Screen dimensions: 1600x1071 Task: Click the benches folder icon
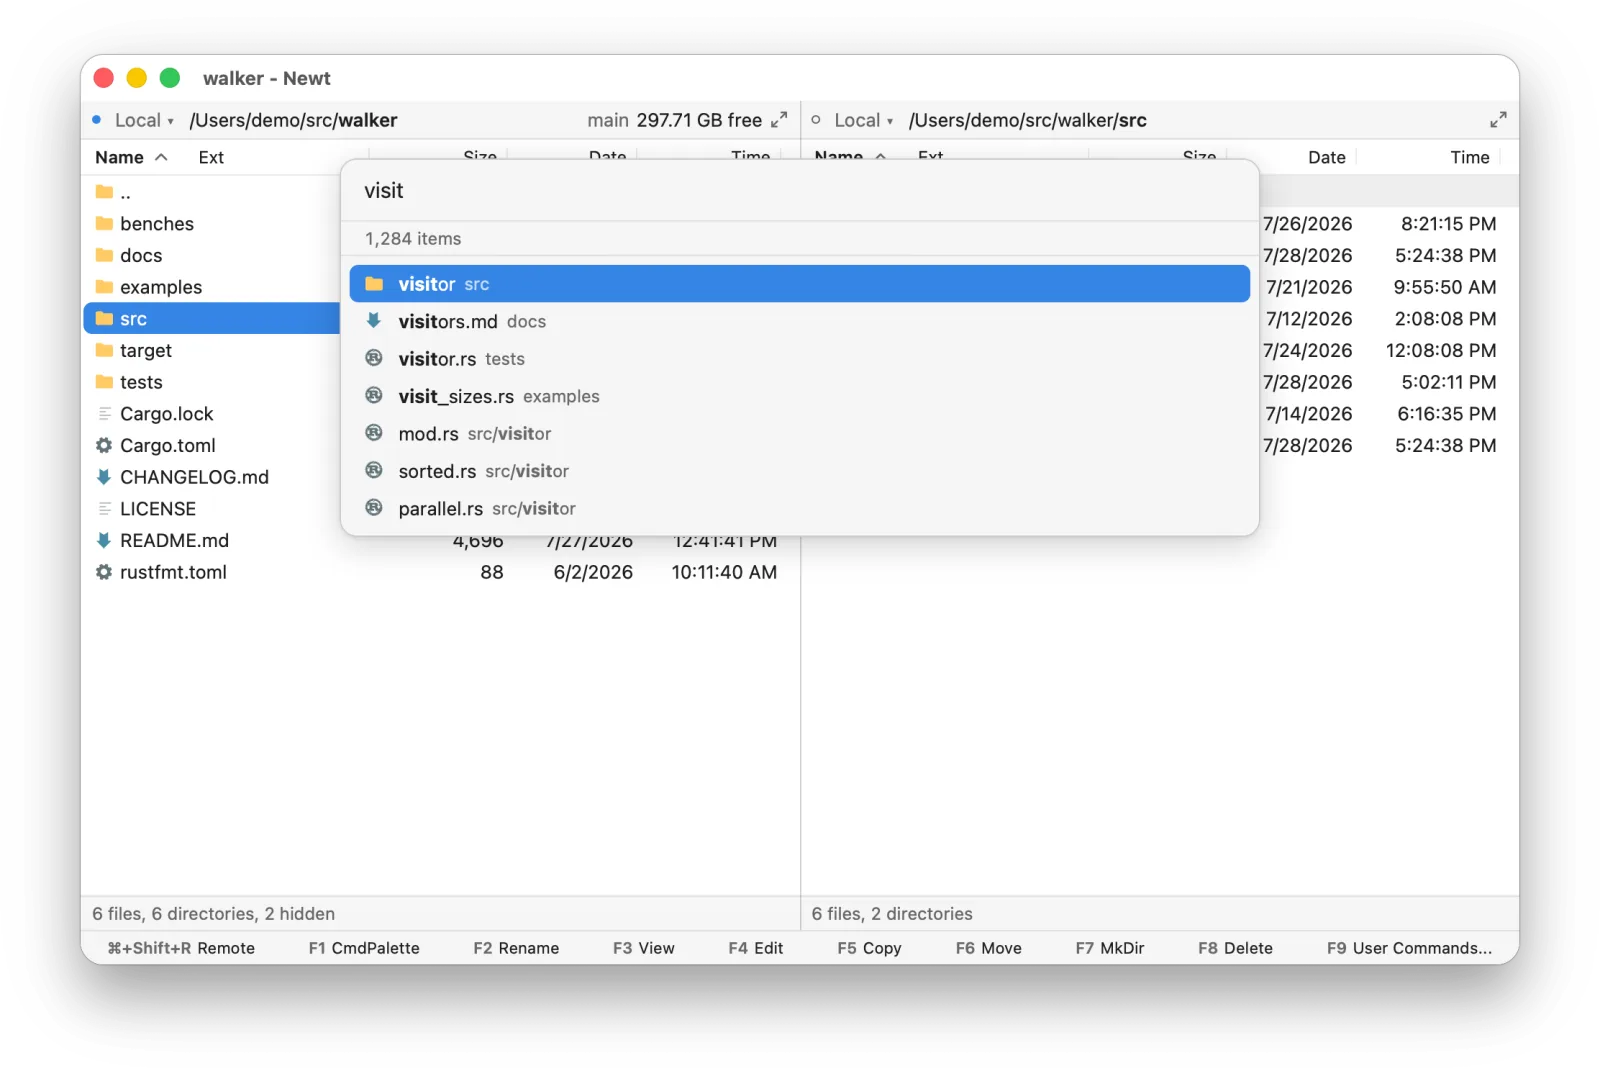point(104,223)
